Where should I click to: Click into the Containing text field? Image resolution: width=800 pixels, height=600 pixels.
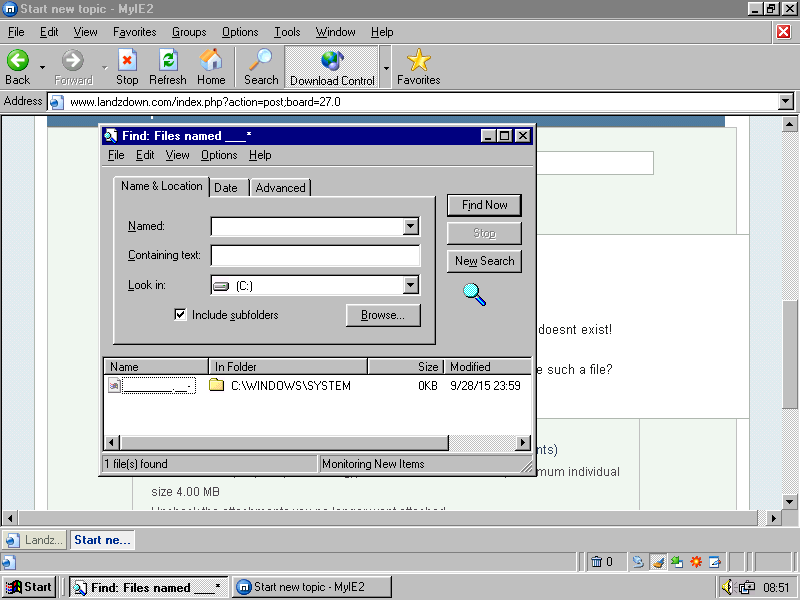[x=315, y=256]
